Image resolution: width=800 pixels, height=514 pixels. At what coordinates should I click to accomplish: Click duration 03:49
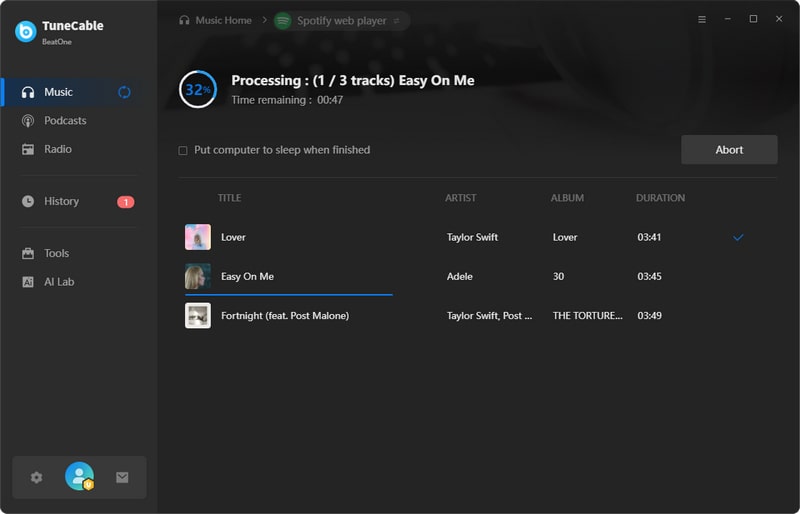649,316
